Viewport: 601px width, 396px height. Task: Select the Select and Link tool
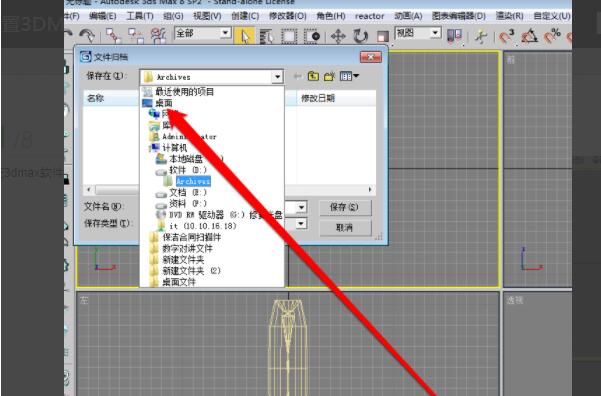coord(113,36)
